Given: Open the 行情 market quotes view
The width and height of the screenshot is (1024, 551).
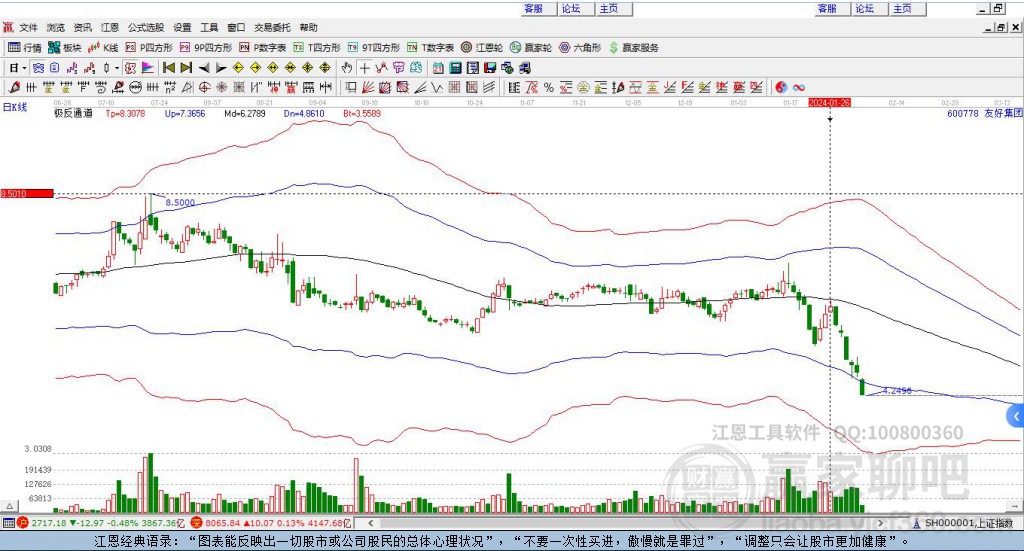Looking at the screenshot, I should pyautogui.click(x=24, y=48).
